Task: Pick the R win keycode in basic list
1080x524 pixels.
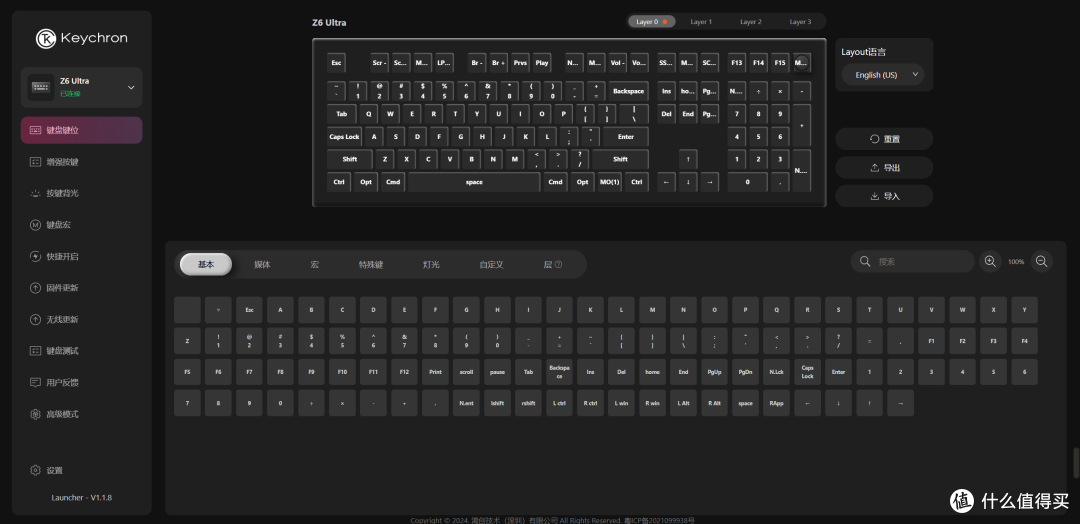Action: (652, 403)
